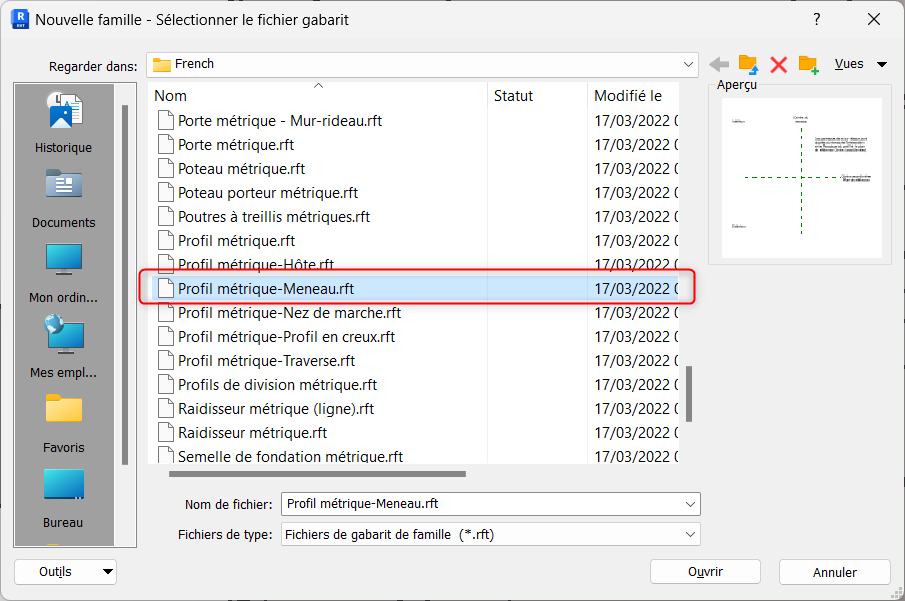Image resolution: width=905 pixels, height=601 pixels.
Task: Click the horizontal scrollbar under the file list
Action: 317,474
